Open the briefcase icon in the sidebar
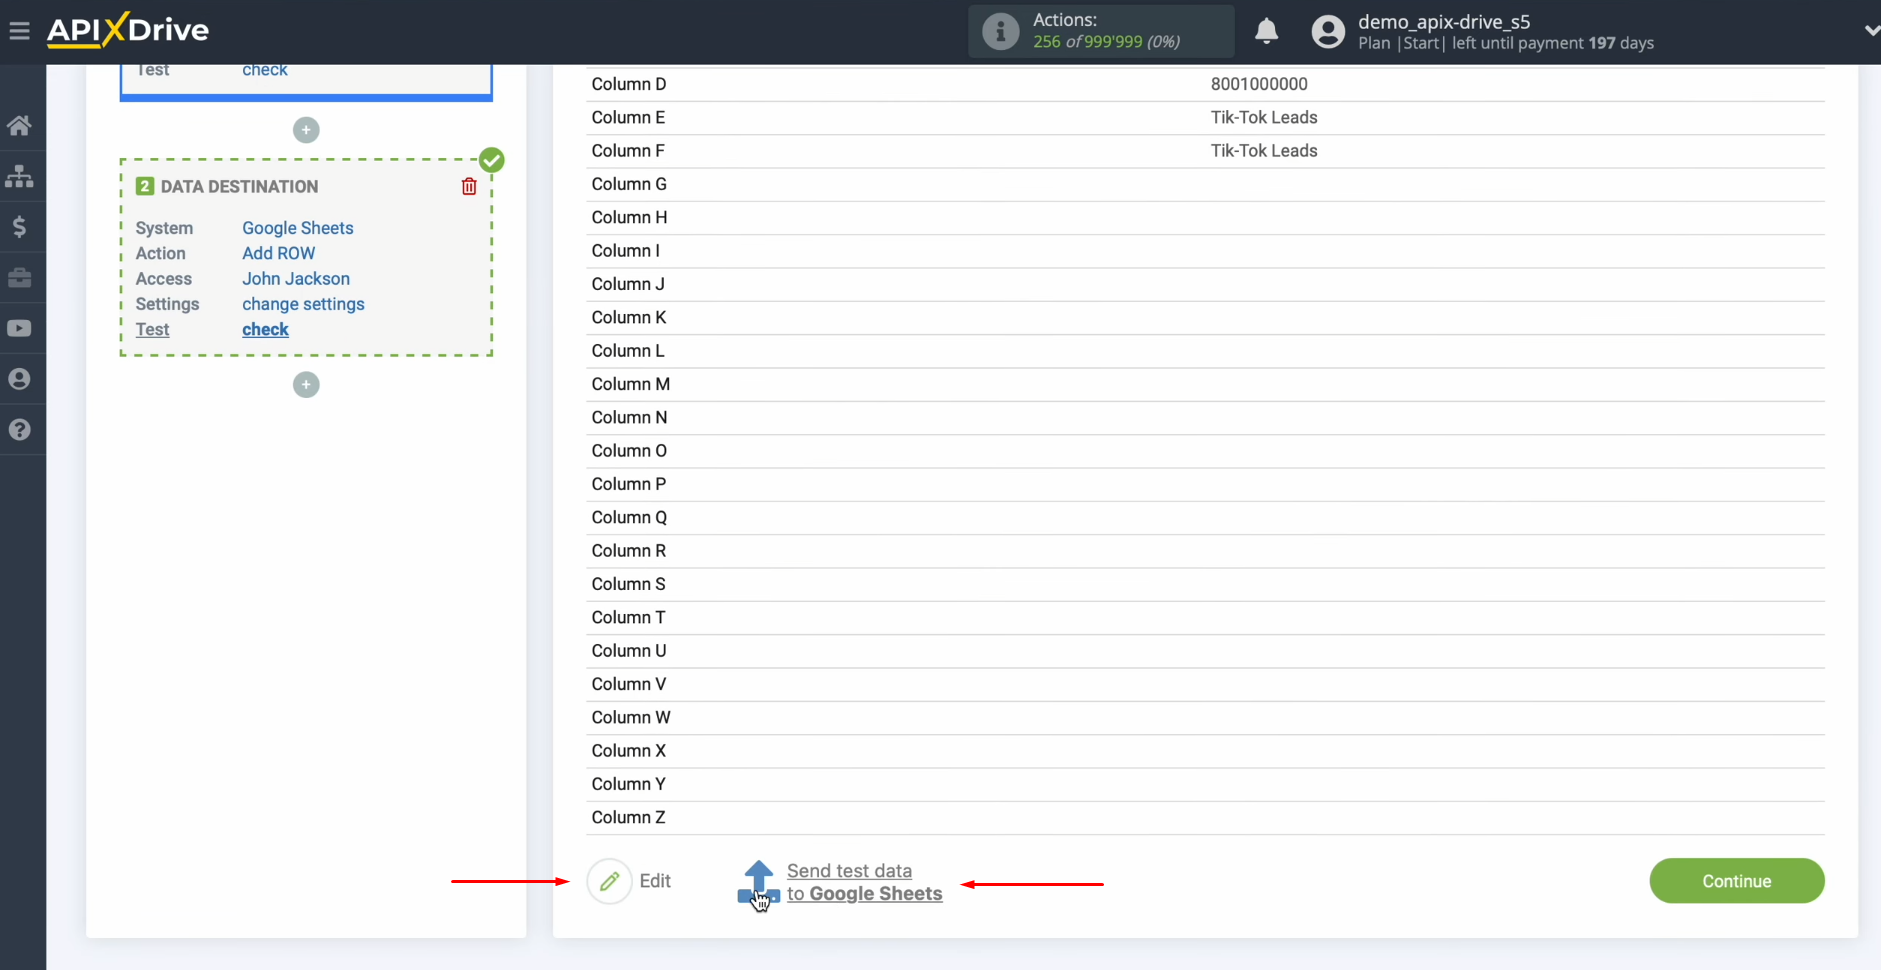The image size is (1881, 970). click(20, 278)
